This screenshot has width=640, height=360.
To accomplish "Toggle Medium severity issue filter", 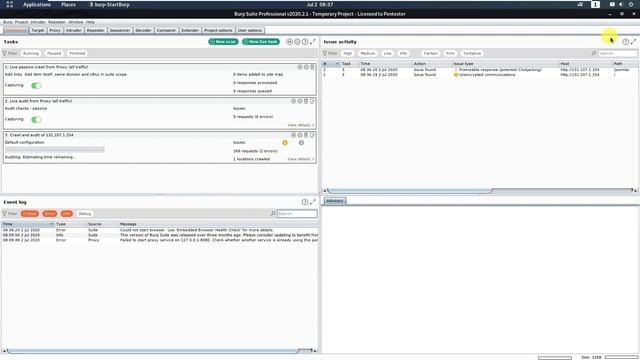I will tap(367, 53).
